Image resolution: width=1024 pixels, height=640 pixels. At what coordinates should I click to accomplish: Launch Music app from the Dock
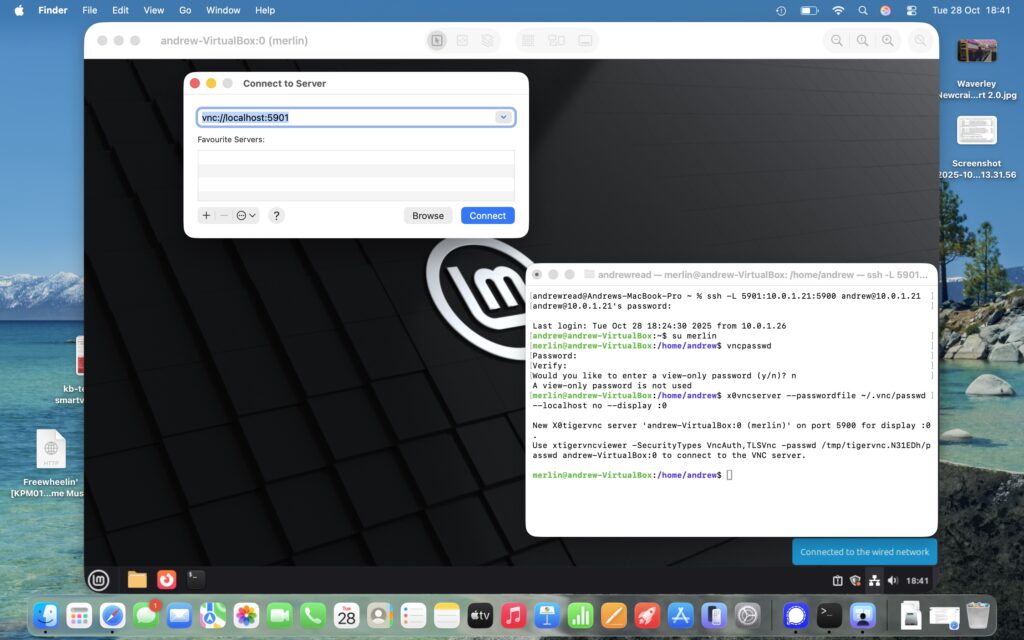point(513,615)
